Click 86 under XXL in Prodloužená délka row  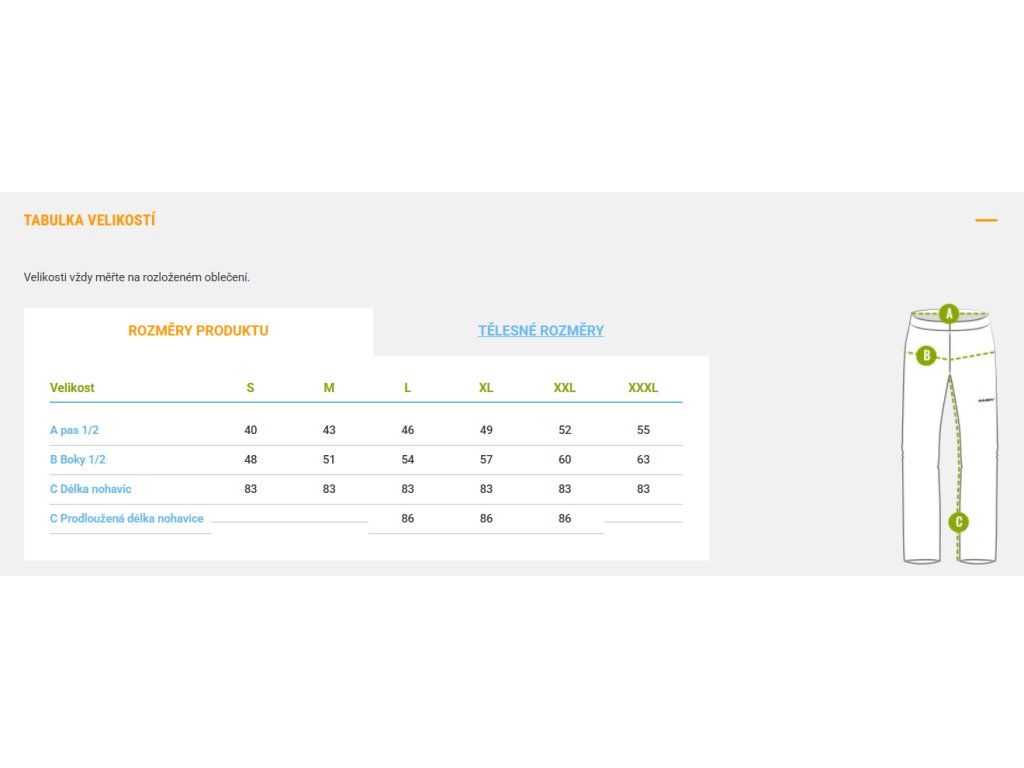click(565, 519)
